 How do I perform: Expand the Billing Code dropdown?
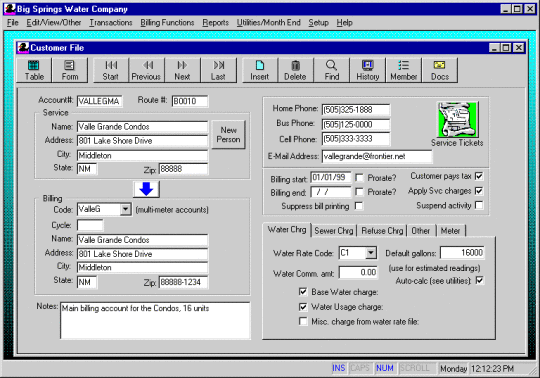[126, 209]
